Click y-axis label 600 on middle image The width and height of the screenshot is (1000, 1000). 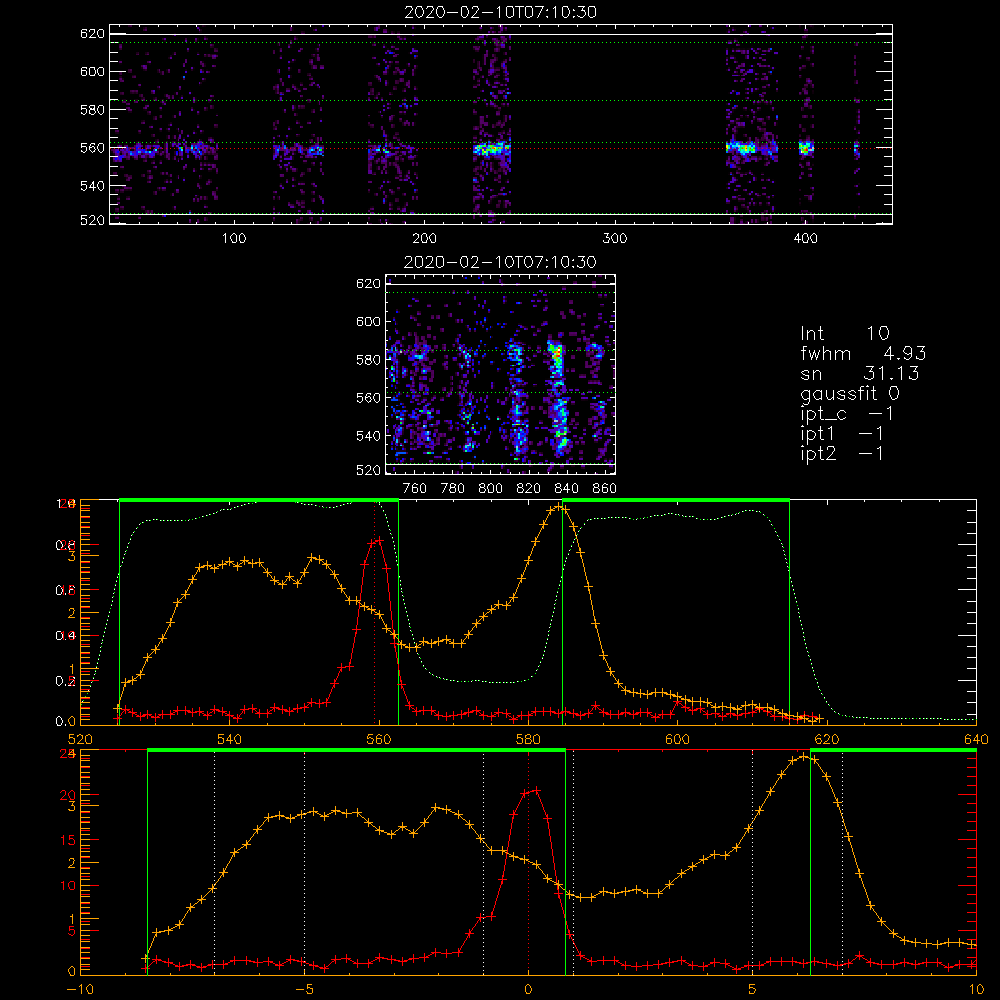pyautogui.click(x=368, y=321)
